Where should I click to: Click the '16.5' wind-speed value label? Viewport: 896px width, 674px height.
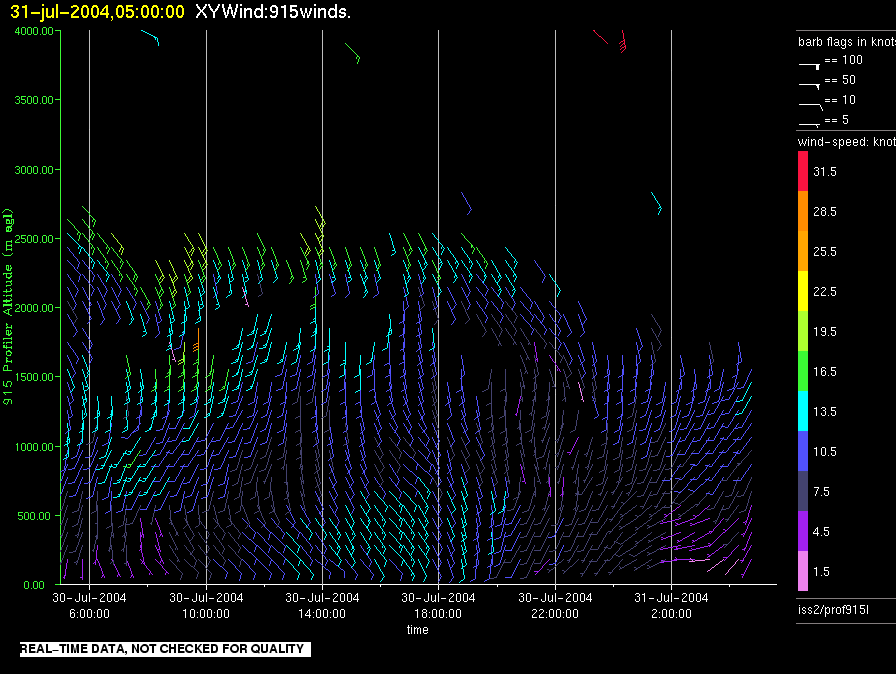pos(825,372)
